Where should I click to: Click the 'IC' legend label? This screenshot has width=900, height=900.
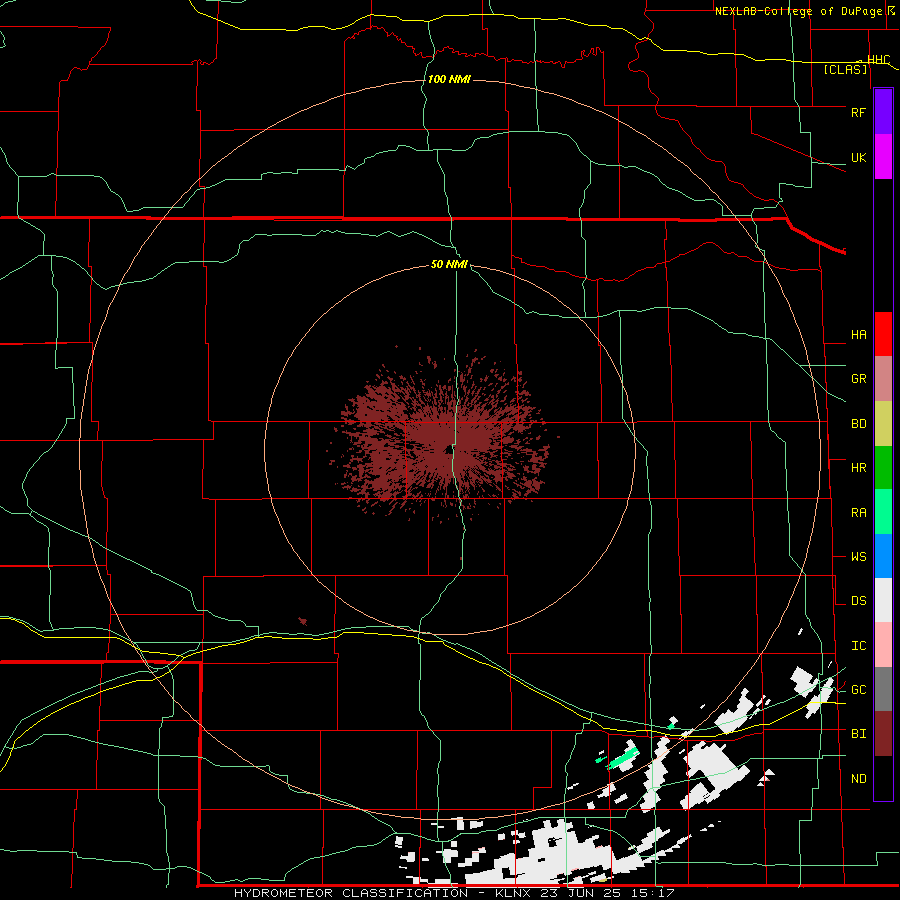click(x=858, y=646)
